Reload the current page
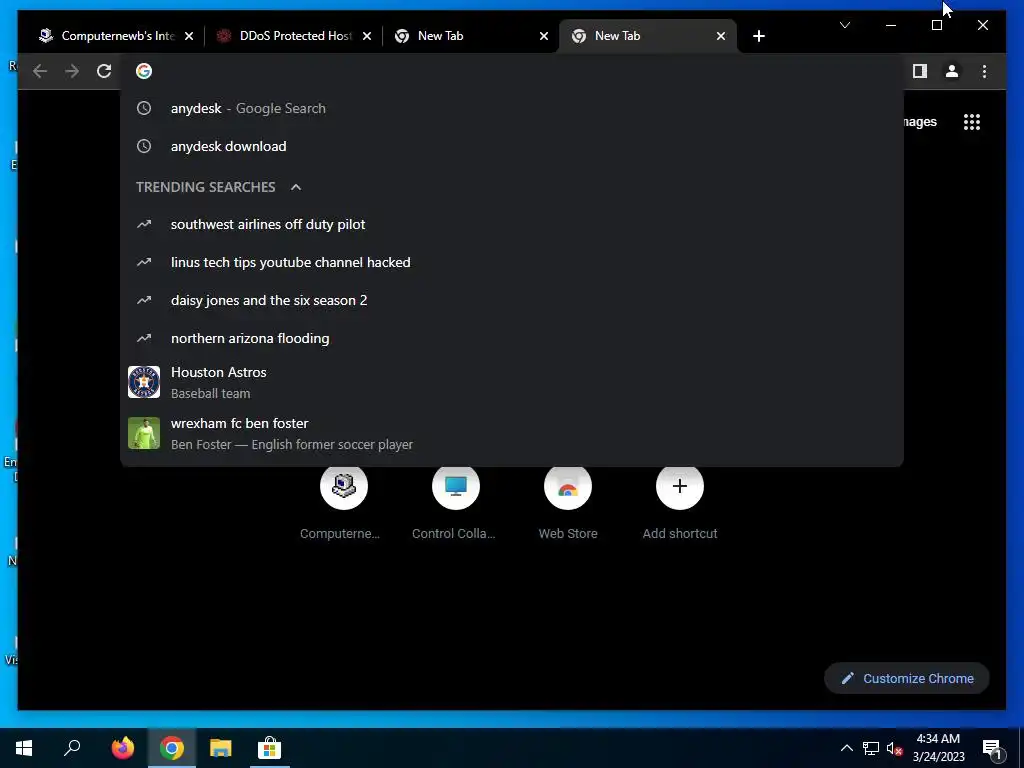The width and height of the screenshot is (1024, 768). tap(104, 71)
